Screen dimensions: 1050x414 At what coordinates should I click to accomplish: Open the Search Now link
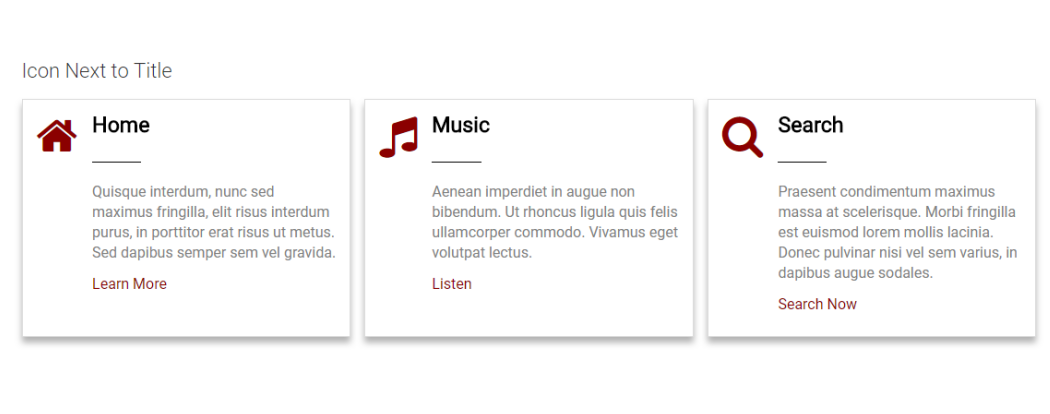817,304
